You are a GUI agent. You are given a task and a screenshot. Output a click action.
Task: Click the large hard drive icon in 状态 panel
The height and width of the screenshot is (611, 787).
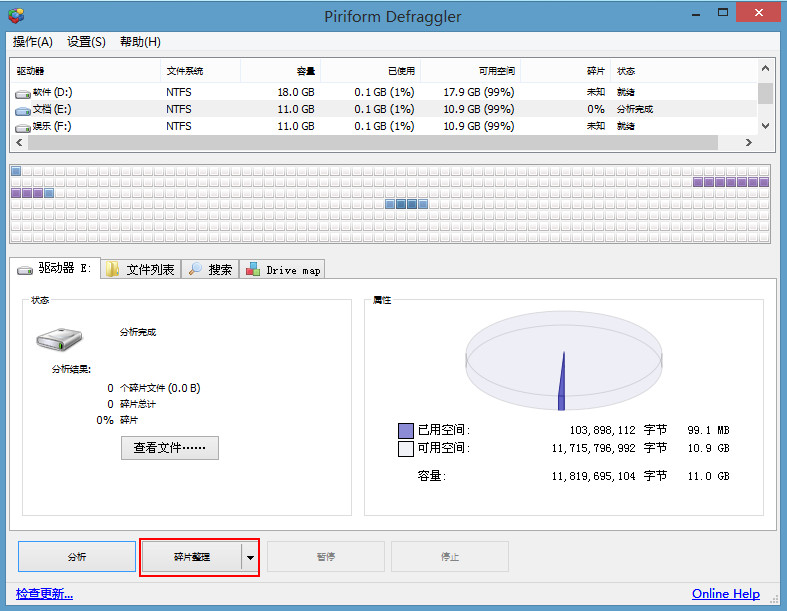click(x=59, y=339)
